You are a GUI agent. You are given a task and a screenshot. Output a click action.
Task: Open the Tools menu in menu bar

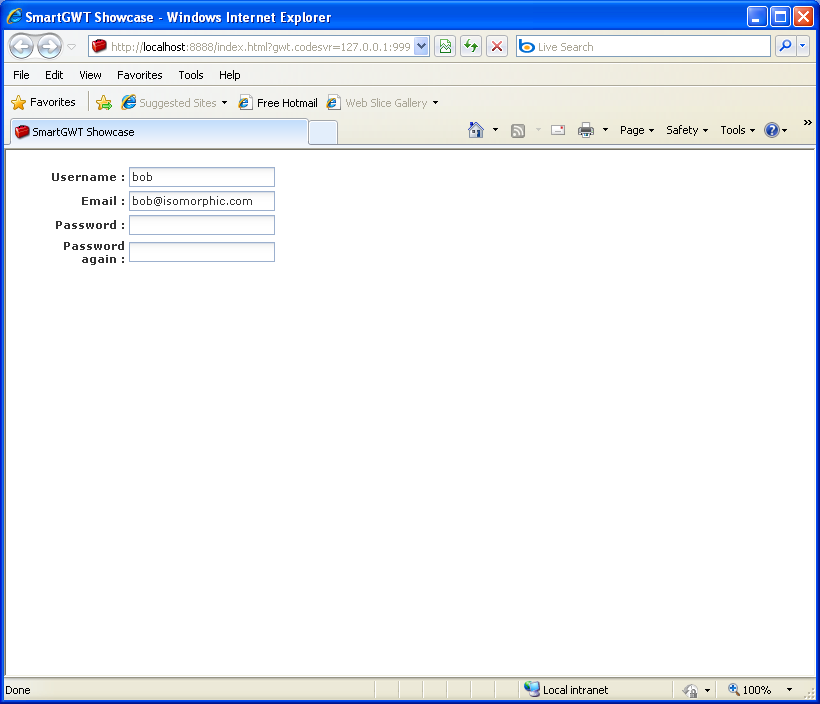coord(190,75)
